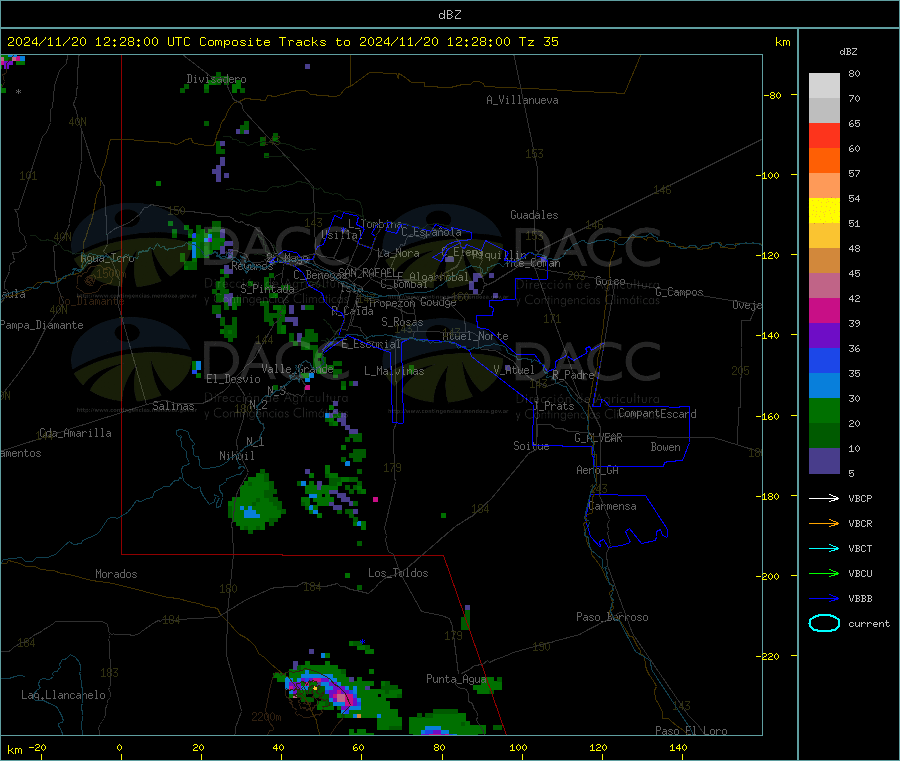The width and height of the screenshot is (900, 761).
Task: Click the 'dBZ' title at the top
Action: (449, 15)
